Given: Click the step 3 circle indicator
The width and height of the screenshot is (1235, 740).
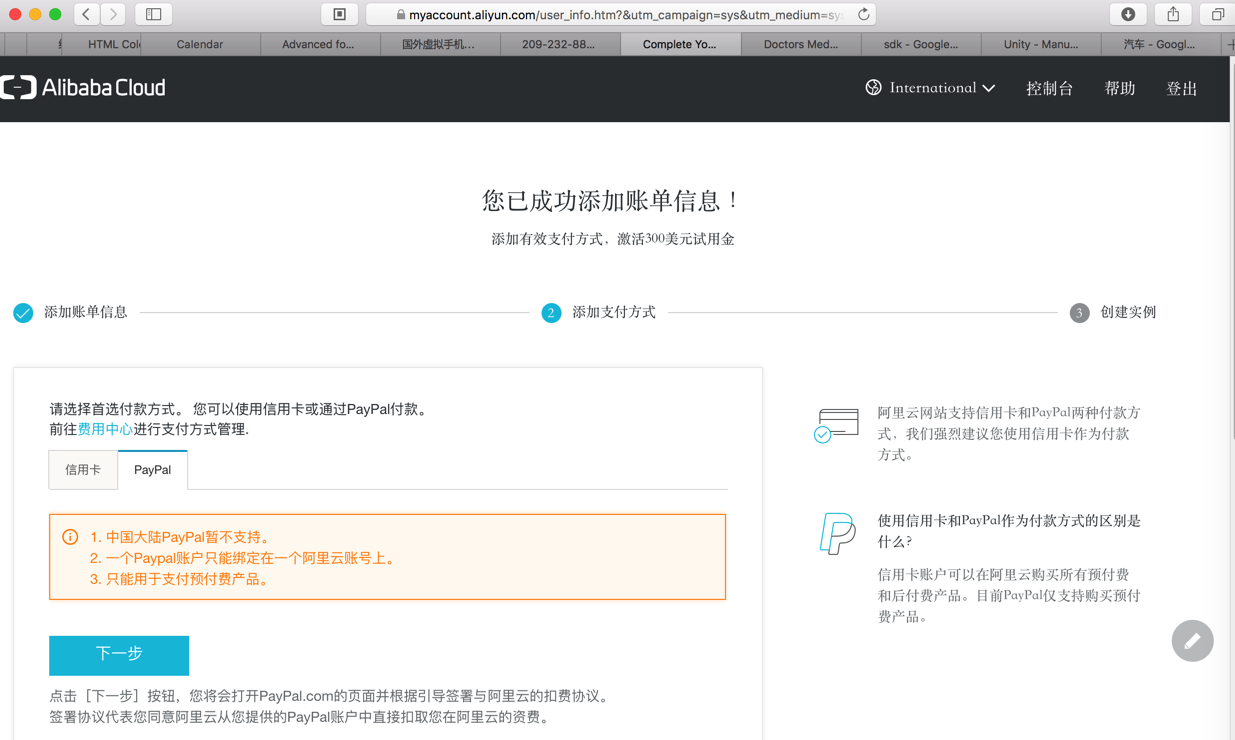Looking at the screenshot, I should 1079,313.
